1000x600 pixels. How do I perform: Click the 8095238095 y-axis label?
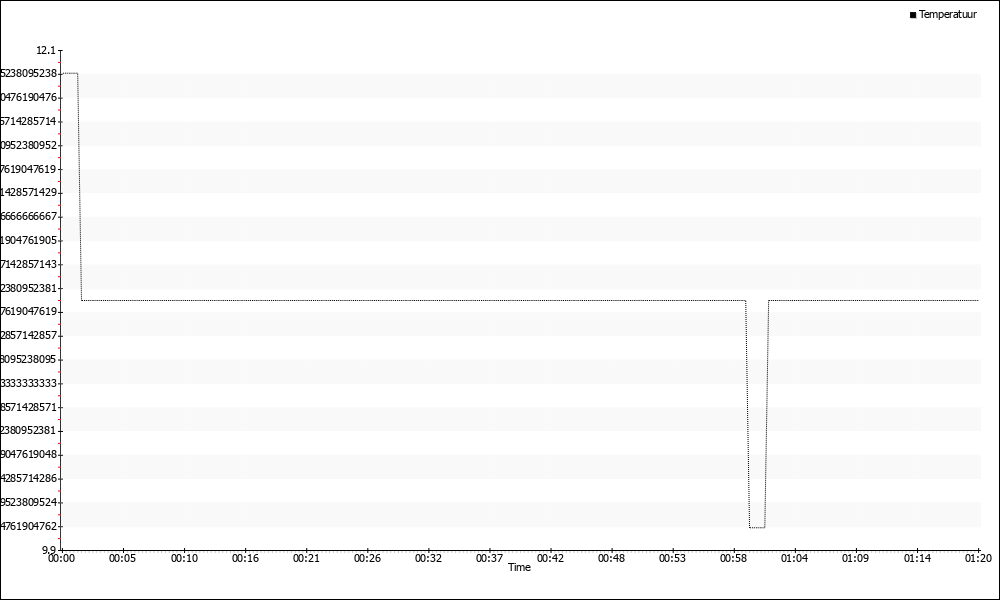[x=29, y=360]
